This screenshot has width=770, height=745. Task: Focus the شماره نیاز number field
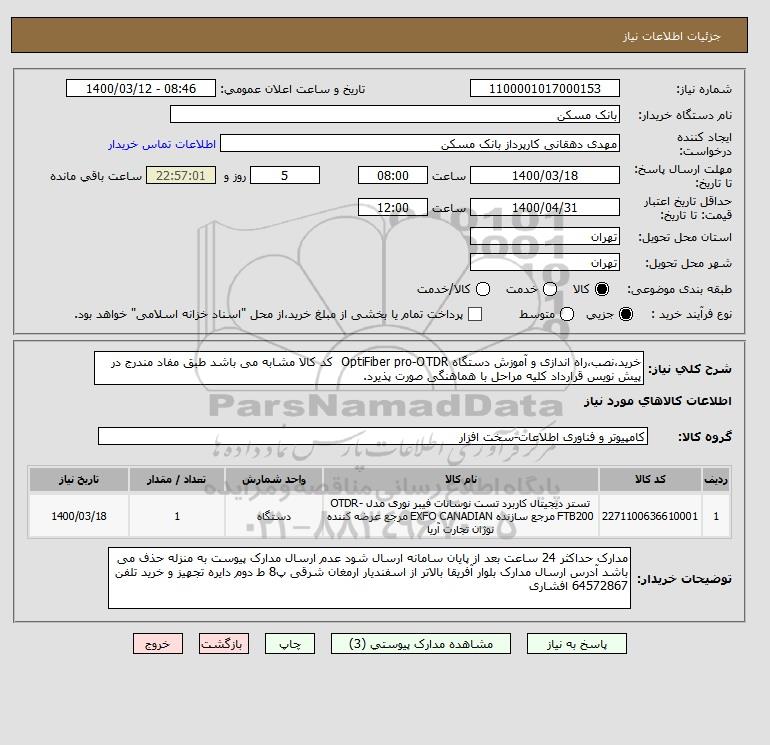coord(545,88)
